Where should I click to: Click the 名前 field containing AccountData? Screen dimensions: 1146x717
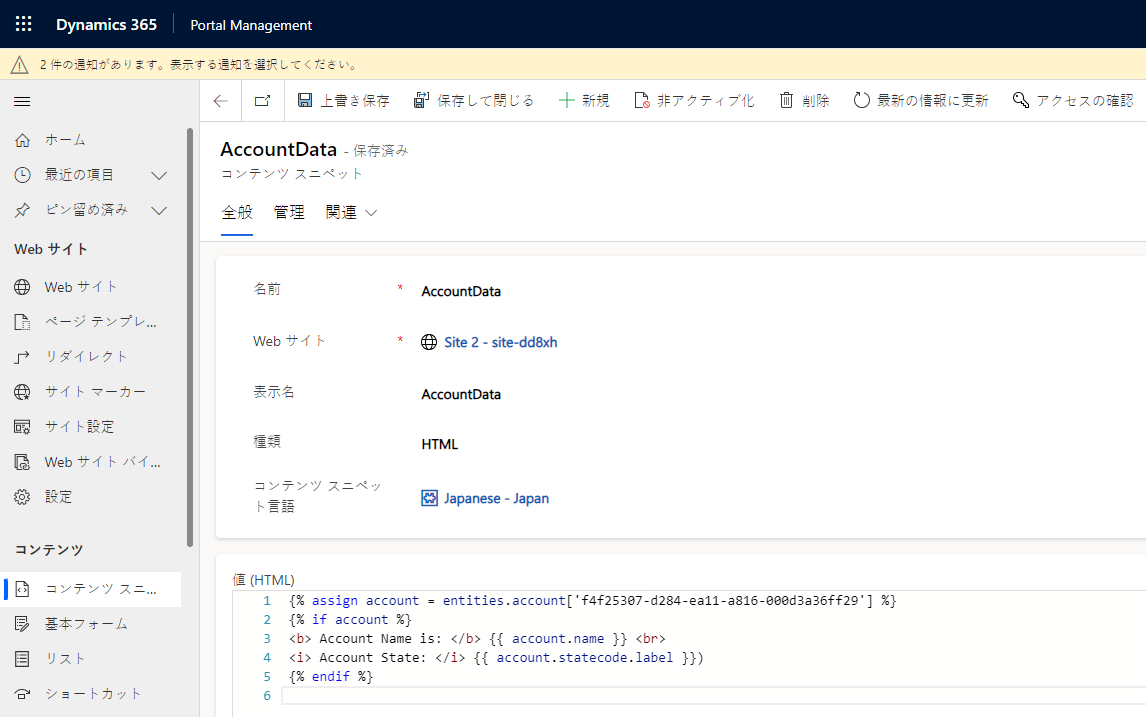tap(600, 291)
